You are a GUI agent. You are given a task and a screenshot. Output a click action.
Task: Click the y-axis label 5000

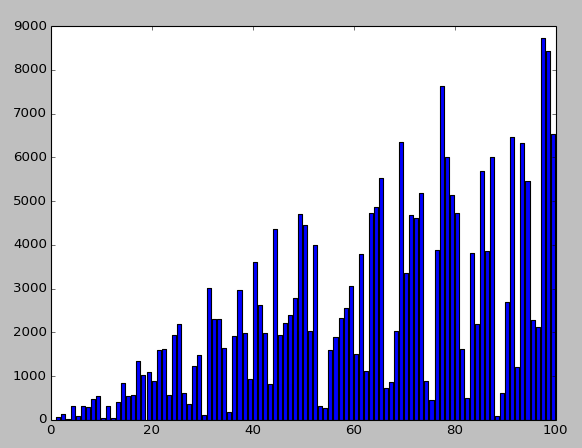tap(30, 201)
